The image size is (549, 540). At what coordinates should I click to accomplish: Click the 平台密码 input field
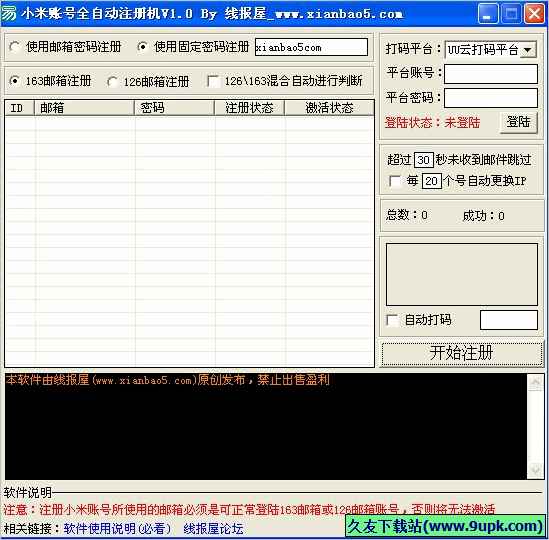click(x=491, y=98)
